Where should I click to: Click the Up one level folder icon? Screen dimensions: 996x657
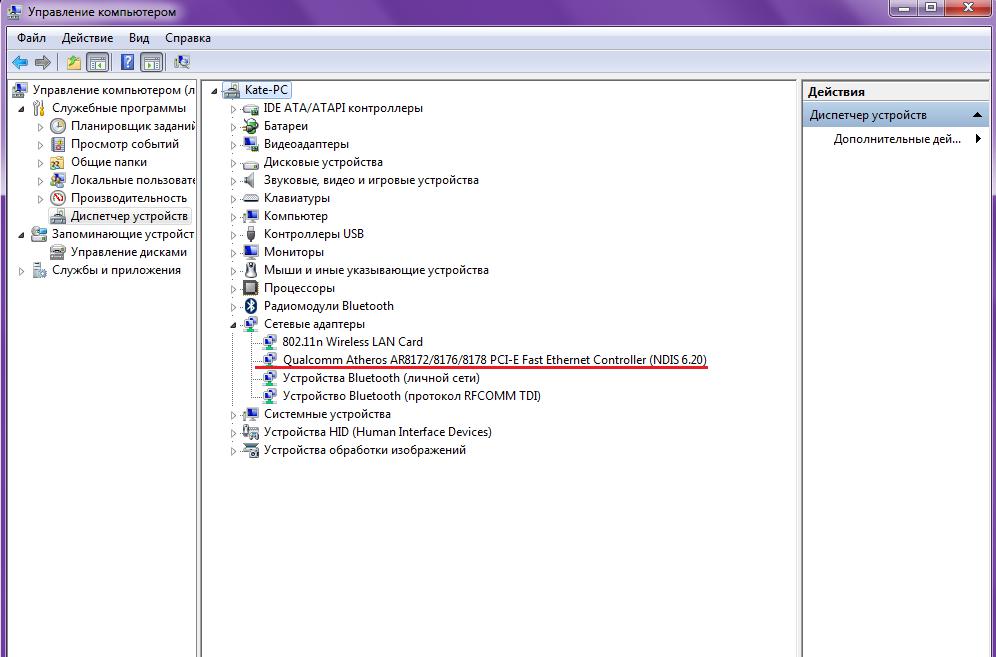click(x=74, y=62)
